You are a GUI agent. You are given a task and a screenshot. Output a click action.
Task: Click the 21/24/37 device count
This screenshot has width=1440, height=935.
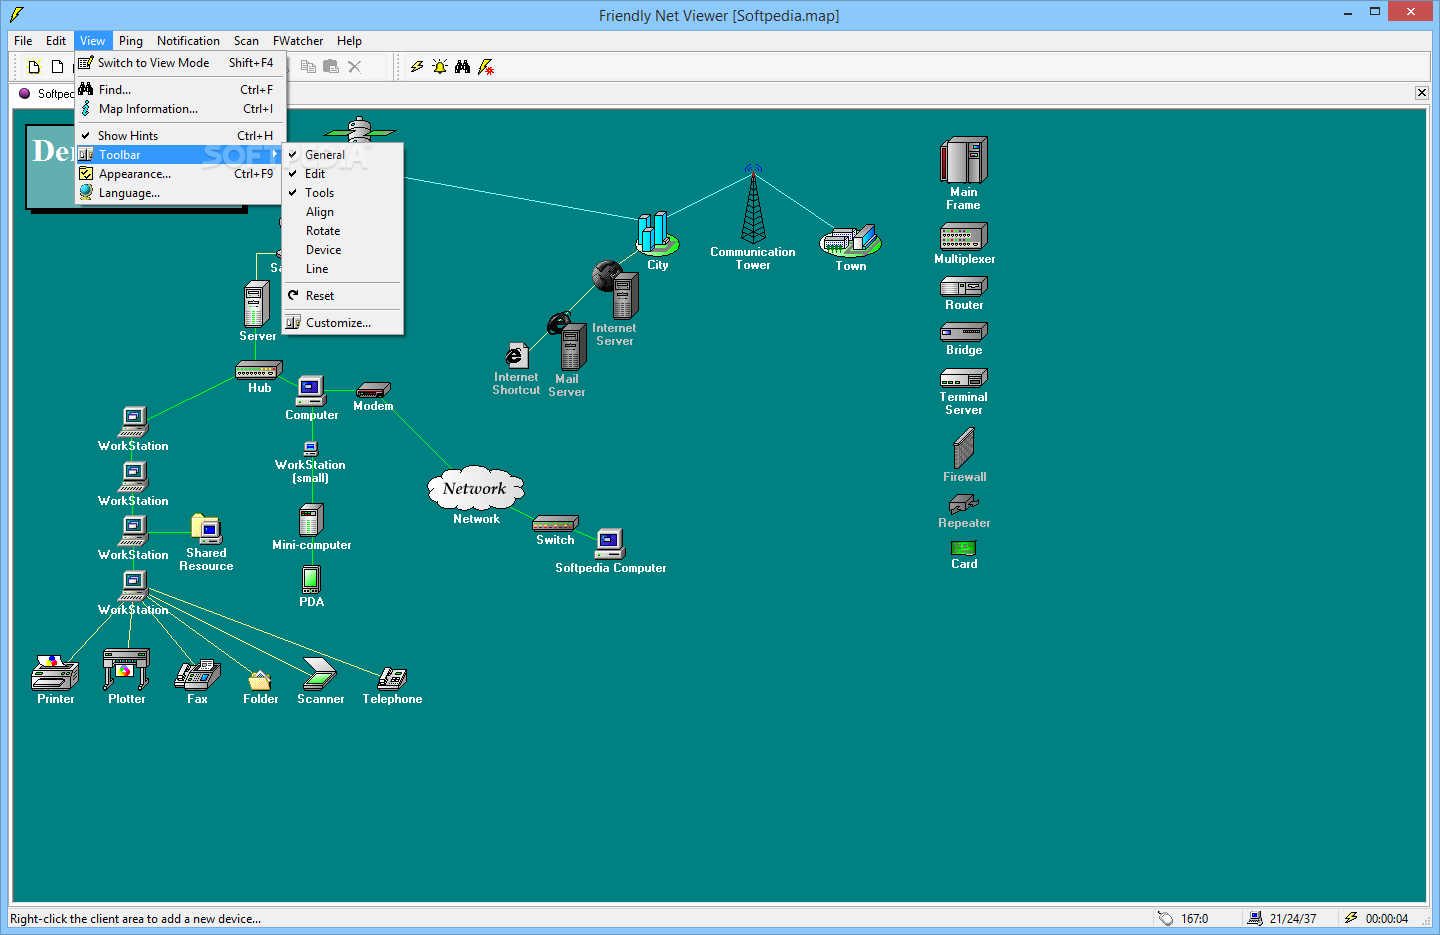[1292, 919]
